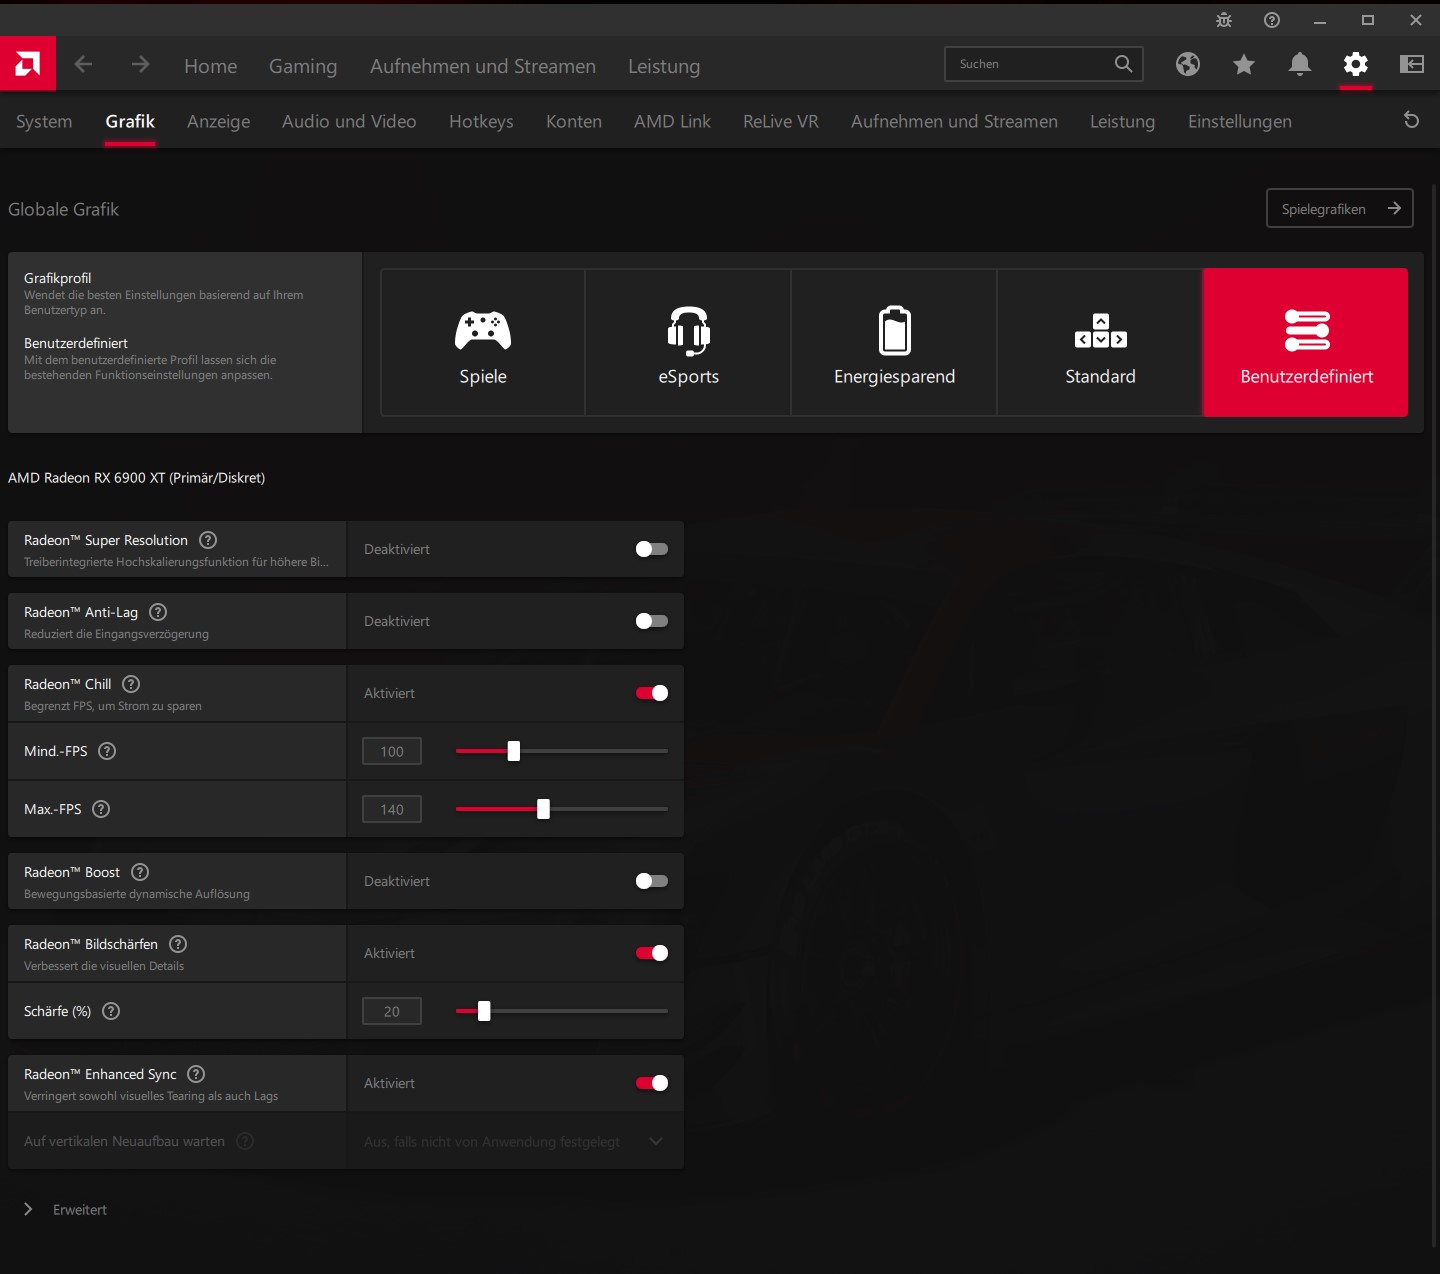Open Aufnehmen und Streamen in top navigation

483,66
